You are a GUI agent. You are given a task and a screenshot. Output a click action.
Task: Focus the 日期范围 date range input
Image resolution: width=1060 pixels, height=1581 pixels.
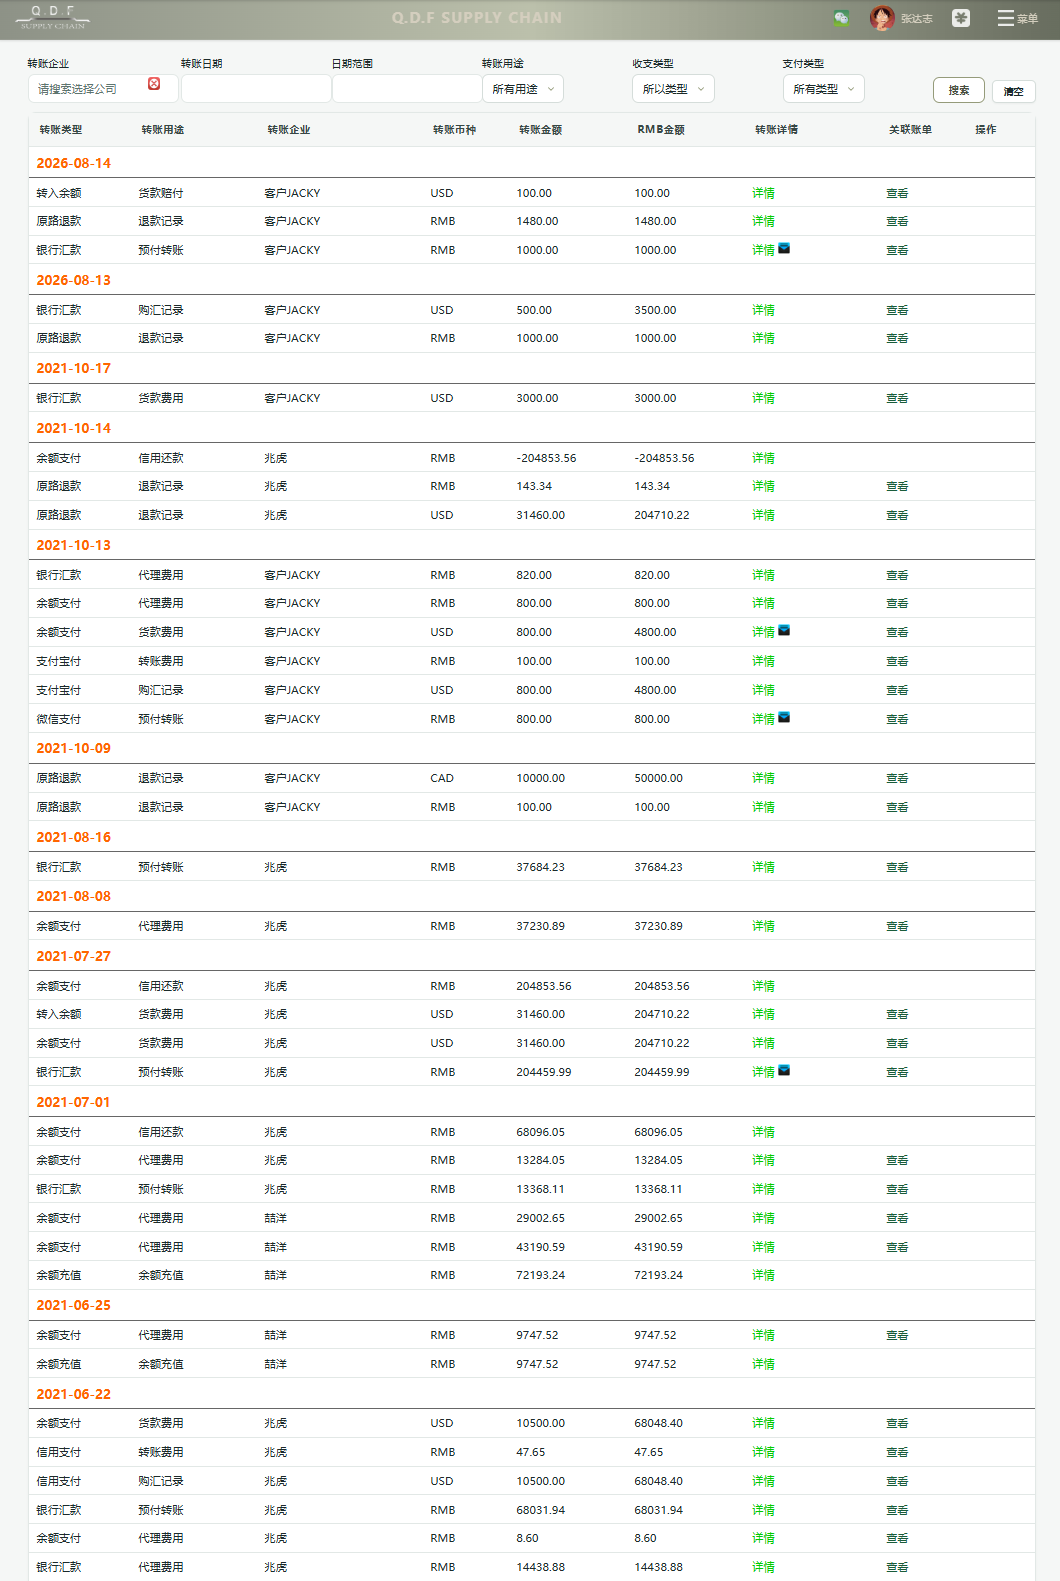coord(407,89)
